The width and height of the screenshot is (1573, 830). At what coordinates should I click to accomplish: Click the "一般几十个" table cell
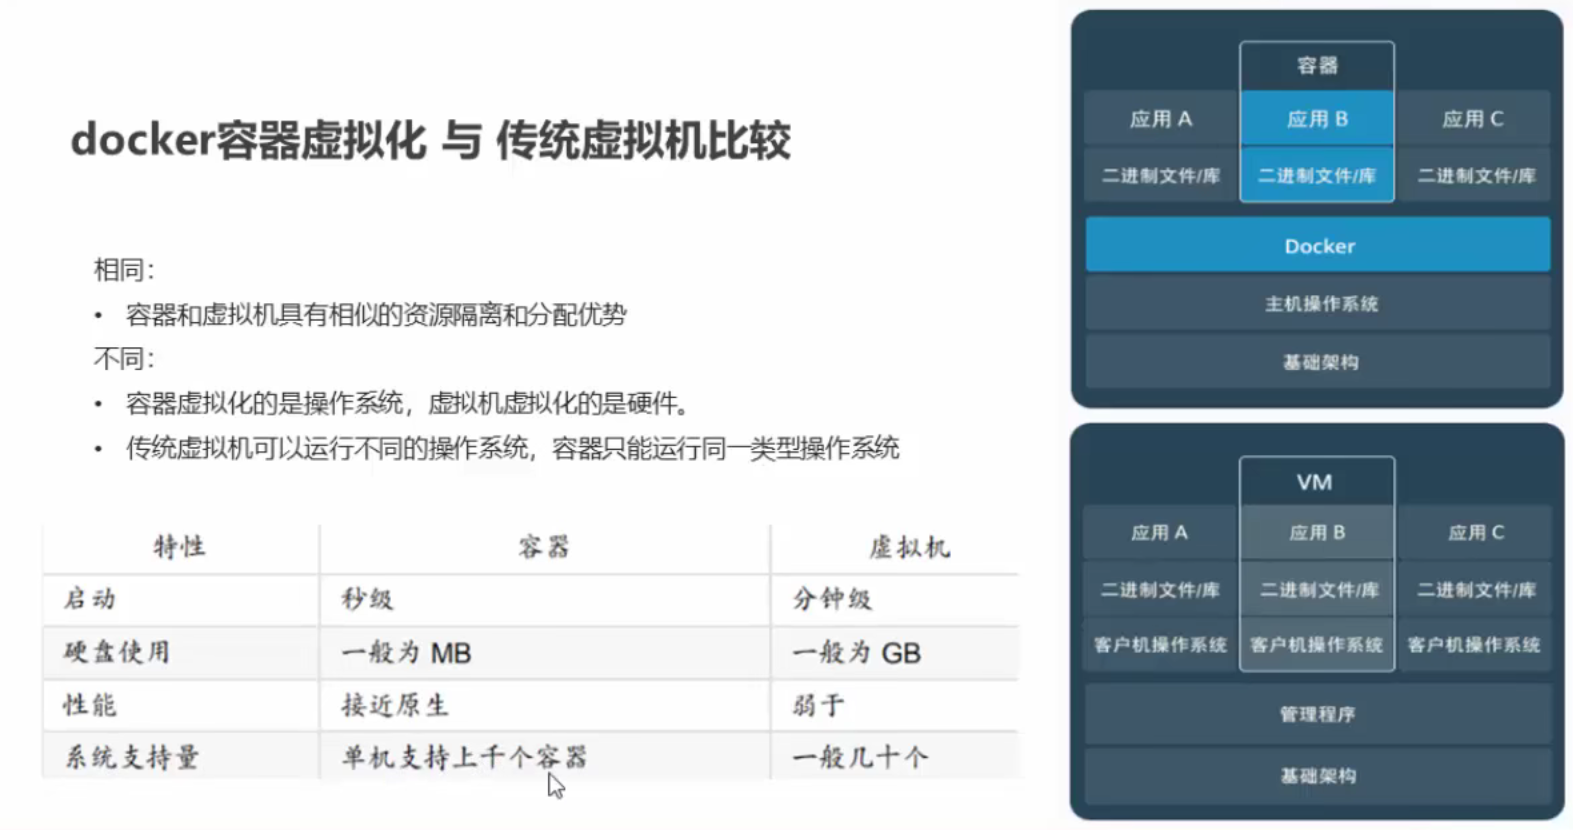point(860,757)
